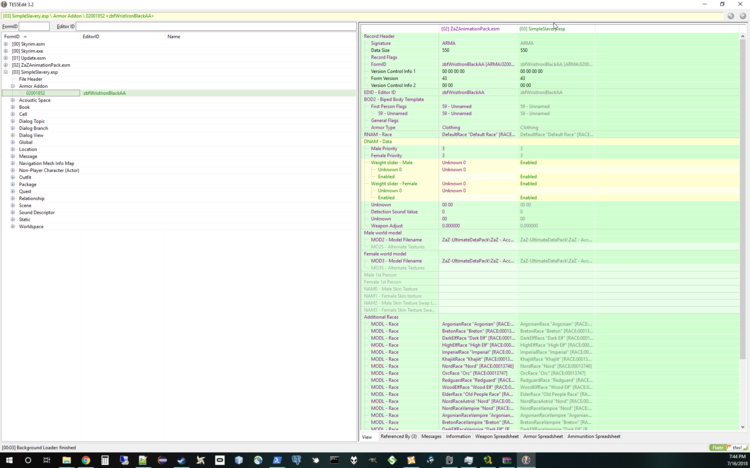The height and width of the screenshot is (468, 750).
Task: Expand the Acoustic Space group
Action: click(13, 100)
